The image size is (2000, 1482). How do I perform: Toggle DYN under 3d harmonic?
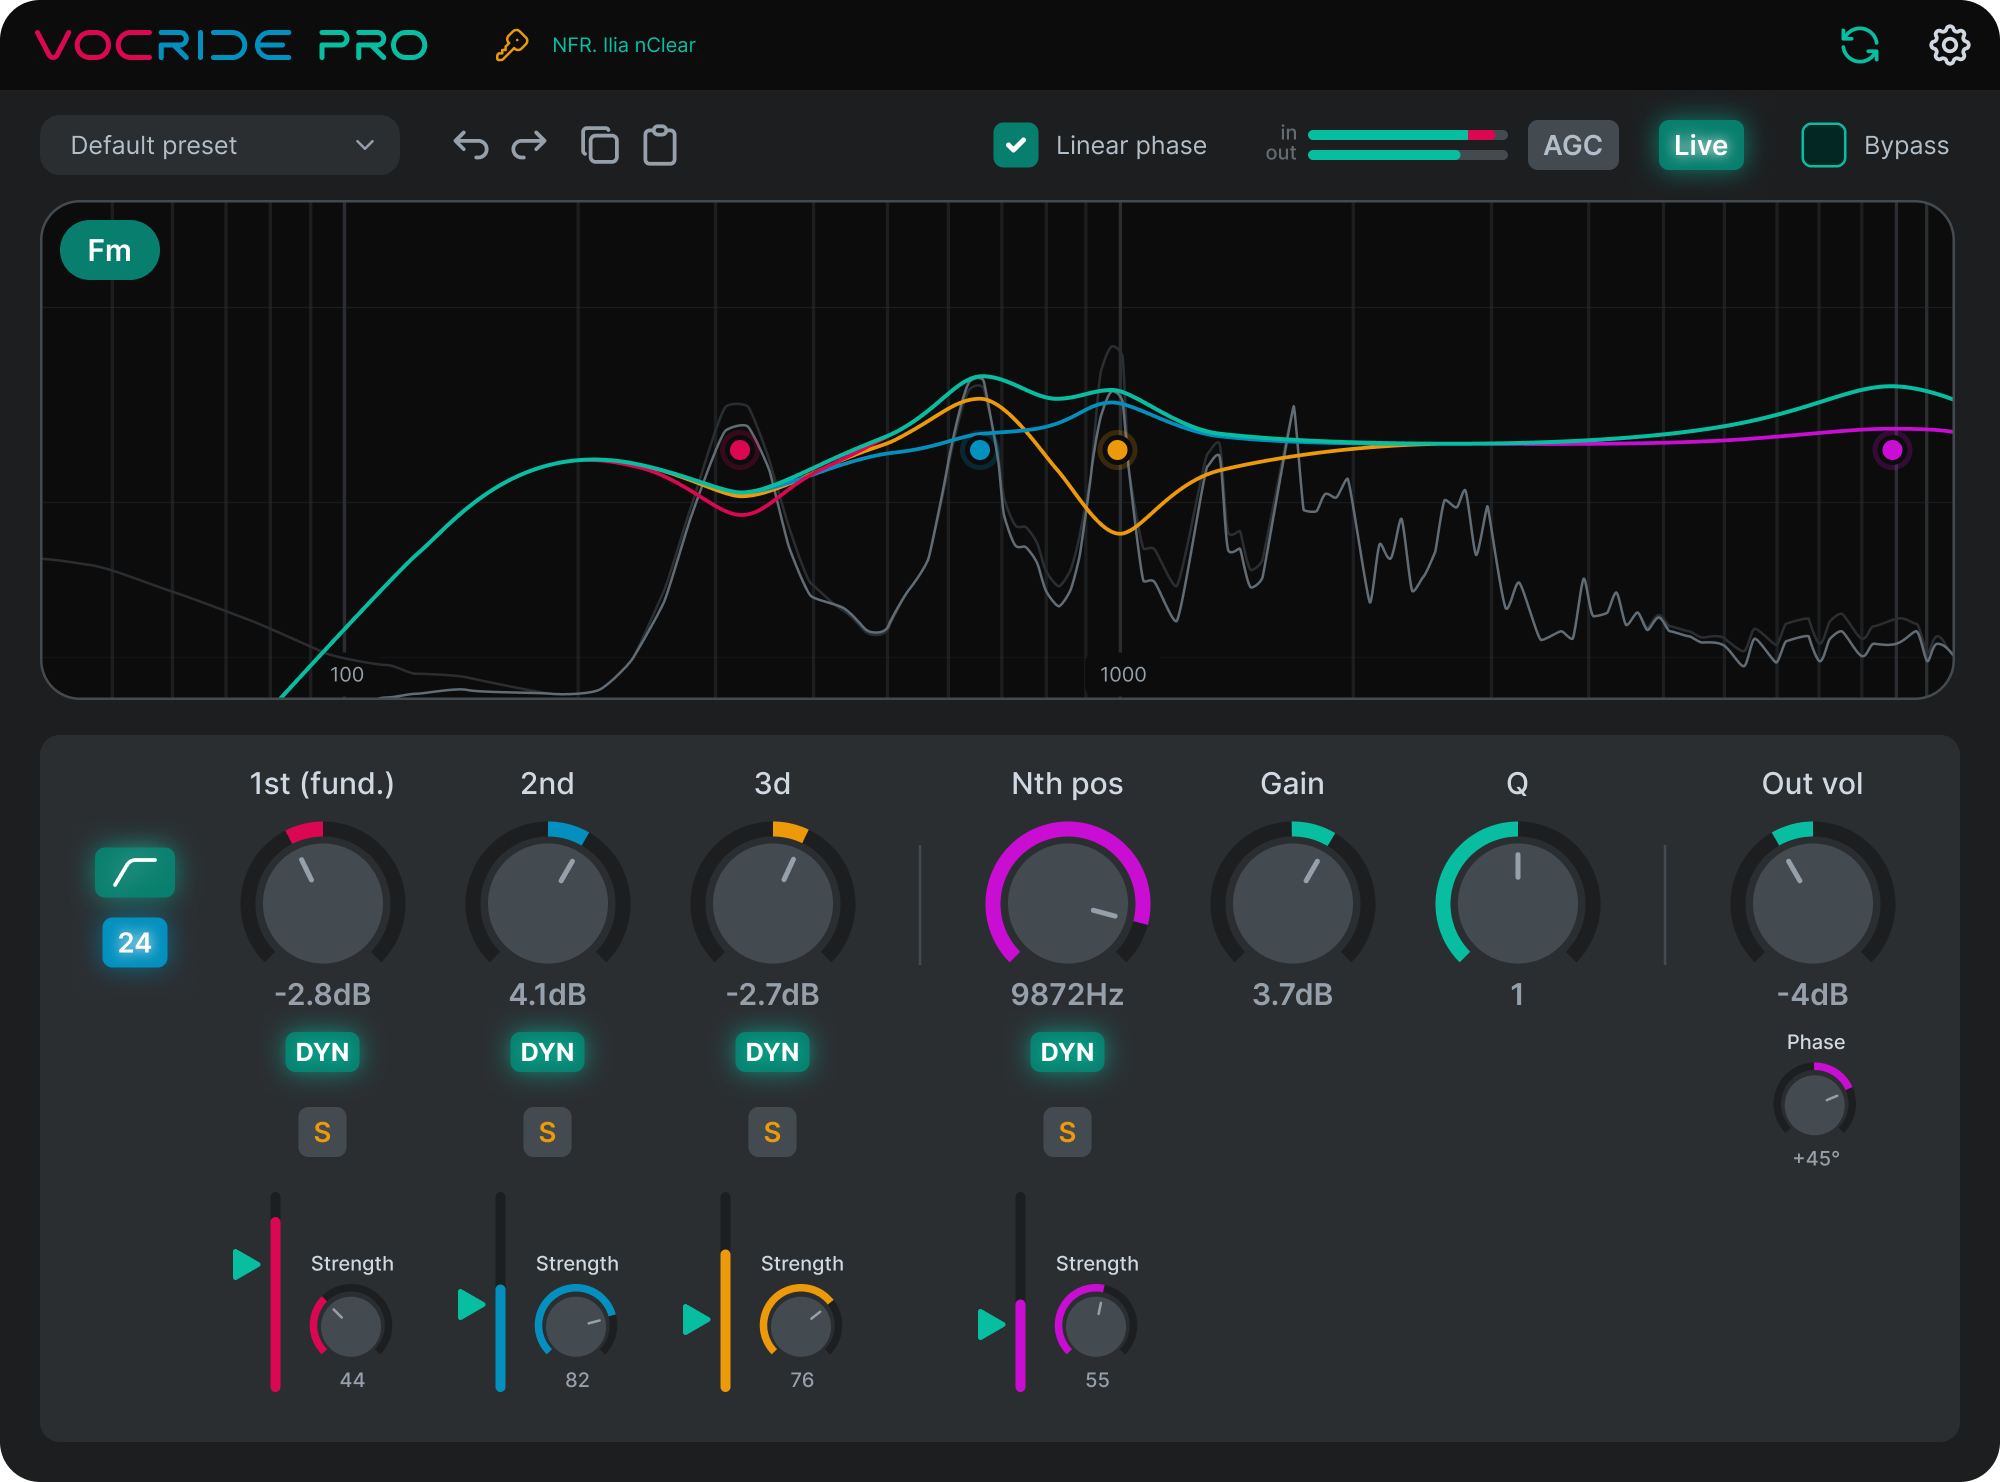[x=772, y=1052]
